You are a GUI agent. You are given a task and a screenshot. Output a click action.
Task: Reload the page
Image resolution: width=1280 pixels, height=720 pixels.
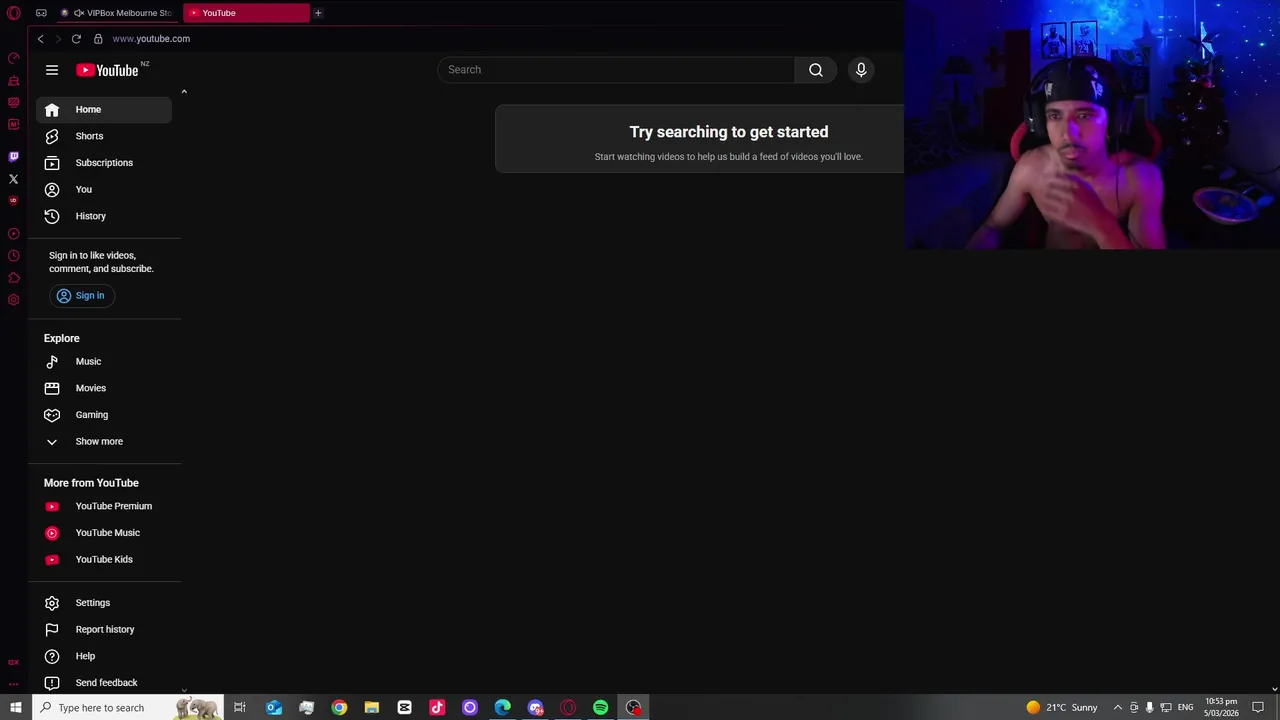[x=76, y=39]
